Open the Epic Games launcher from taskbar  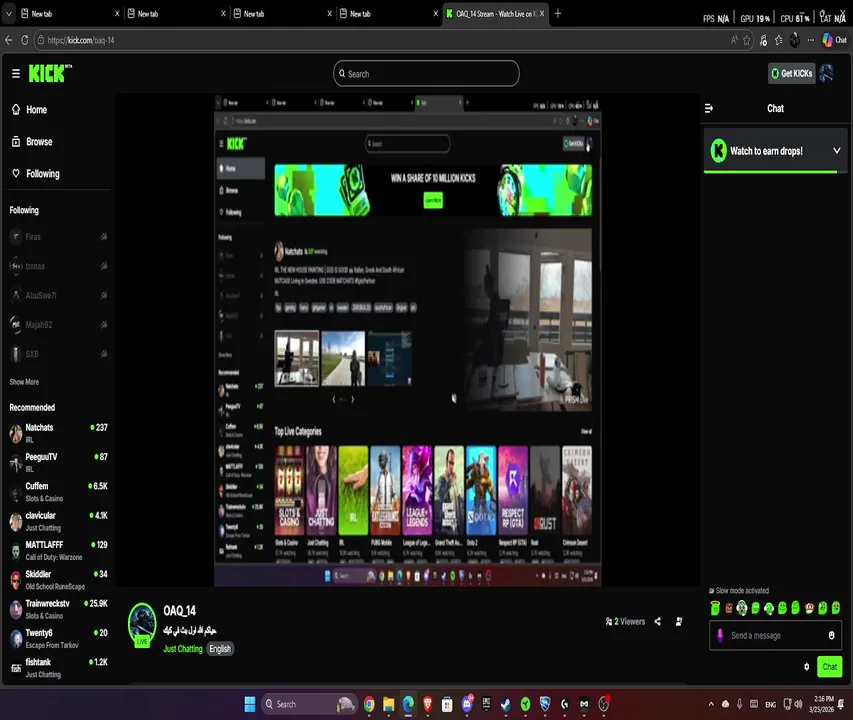pos(486,704)
